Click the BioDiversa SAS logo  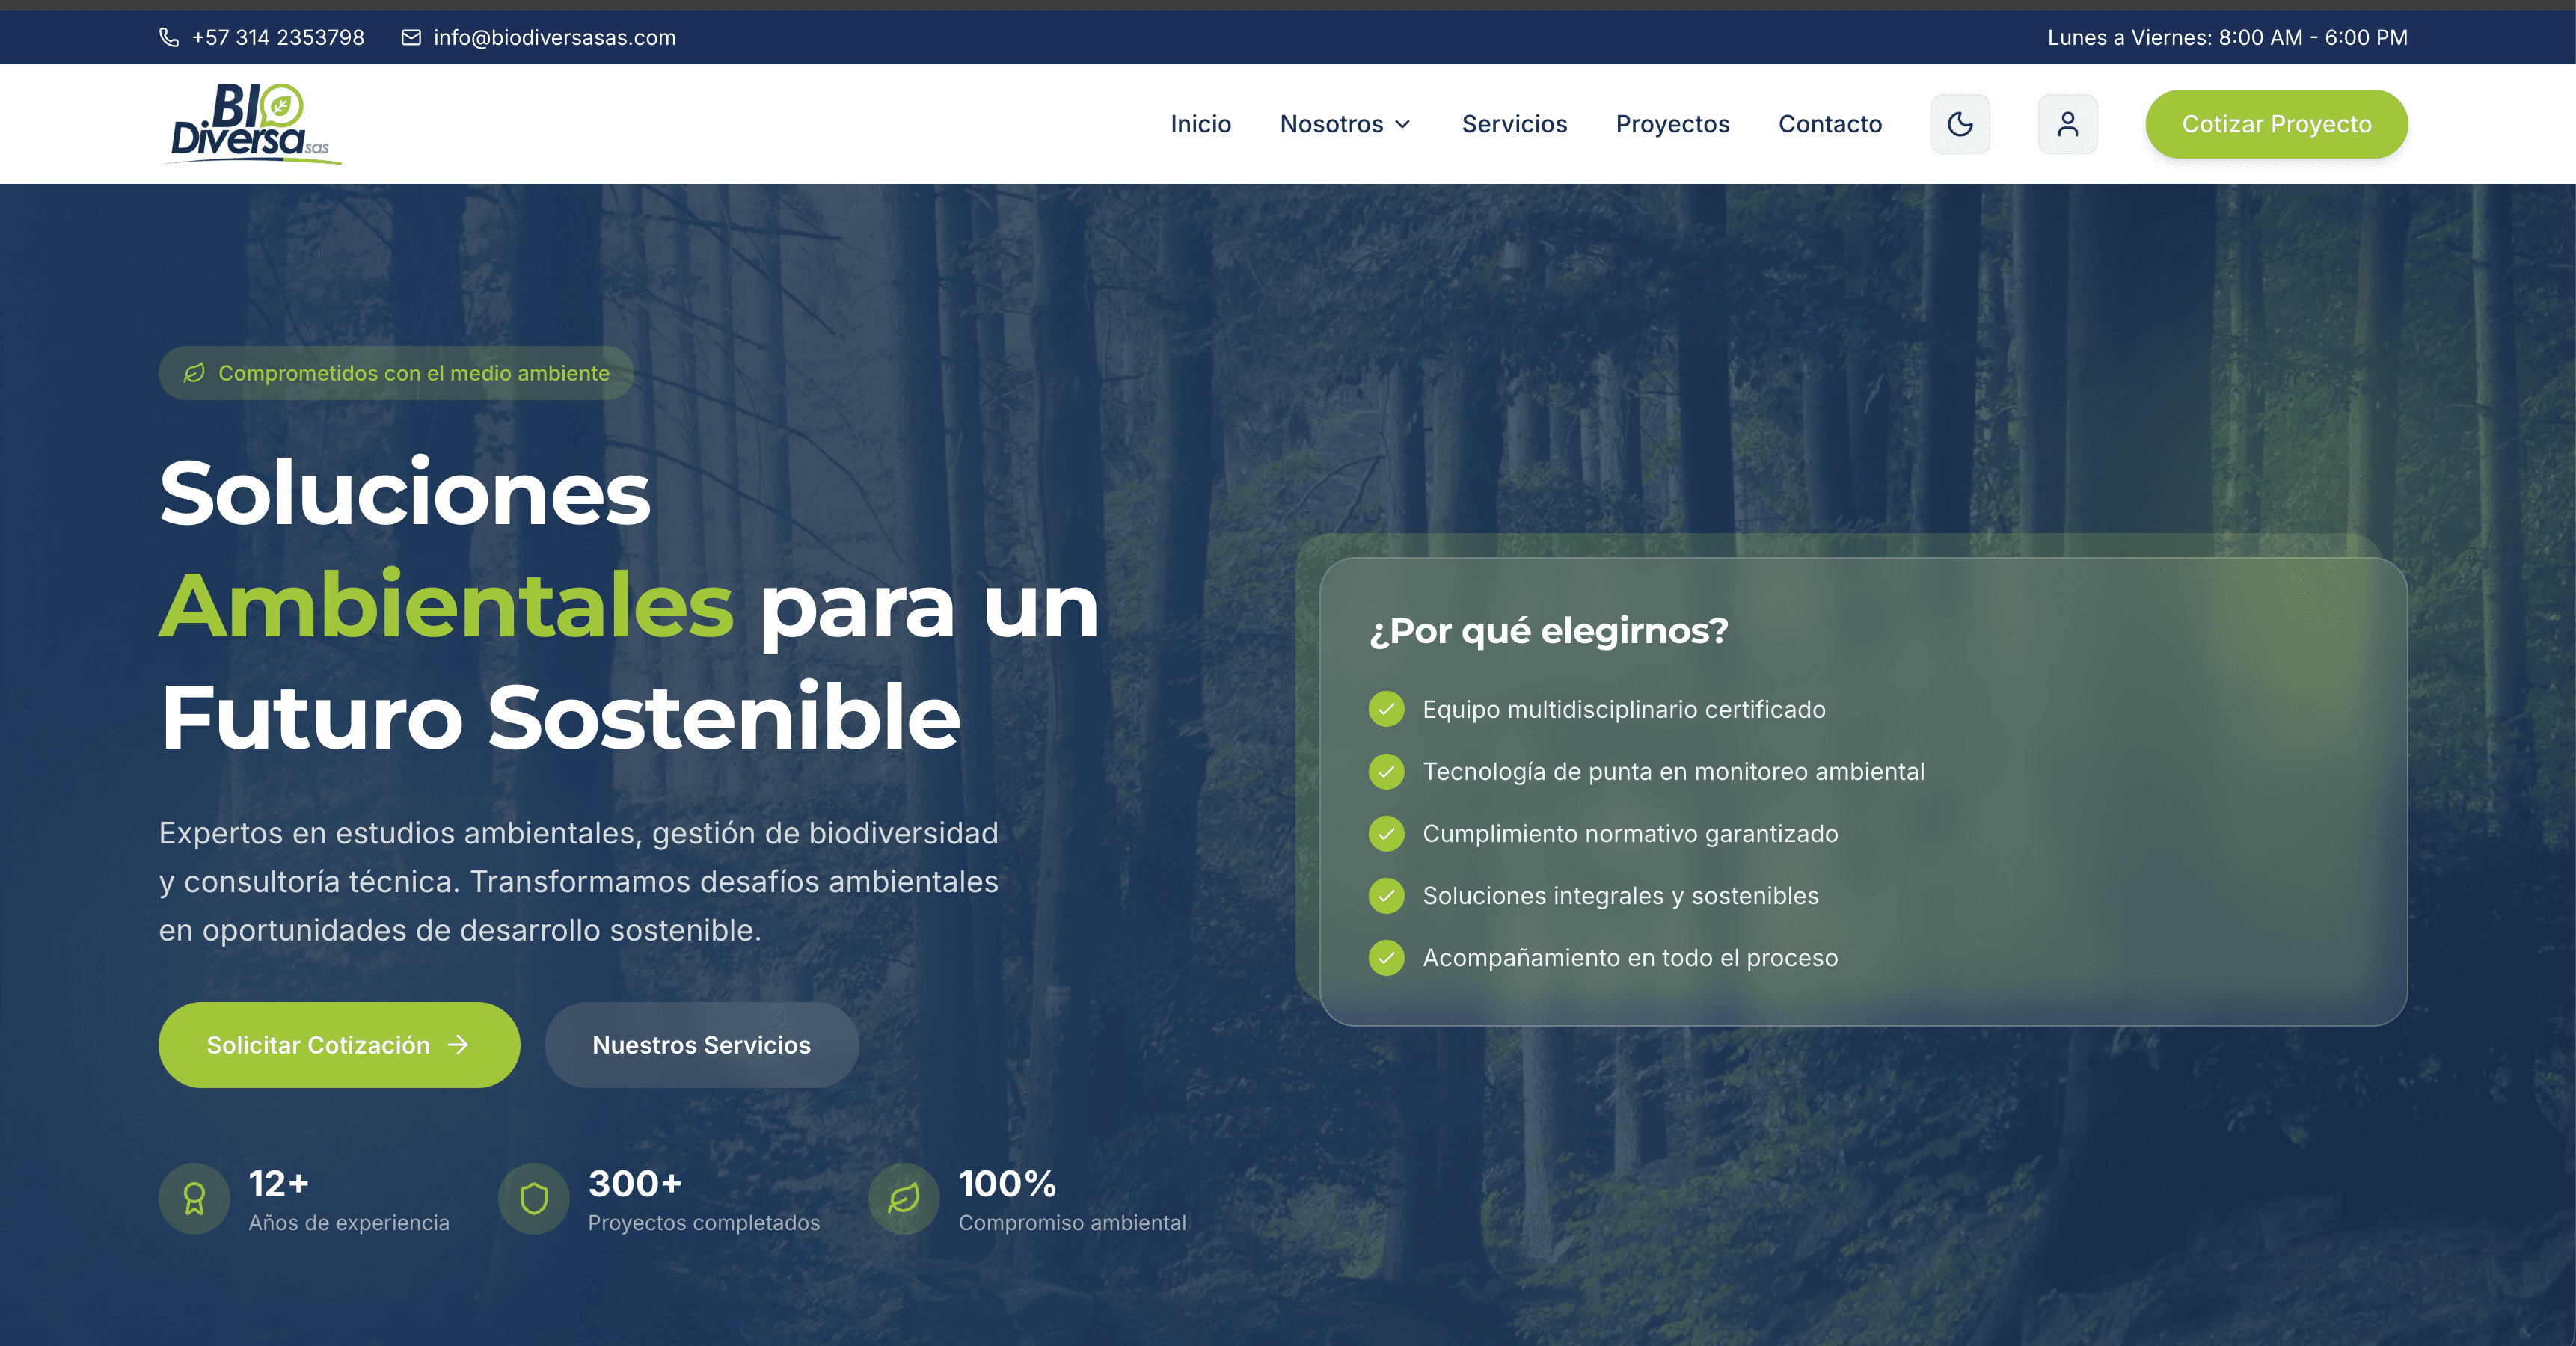click(x=250, y=123)
